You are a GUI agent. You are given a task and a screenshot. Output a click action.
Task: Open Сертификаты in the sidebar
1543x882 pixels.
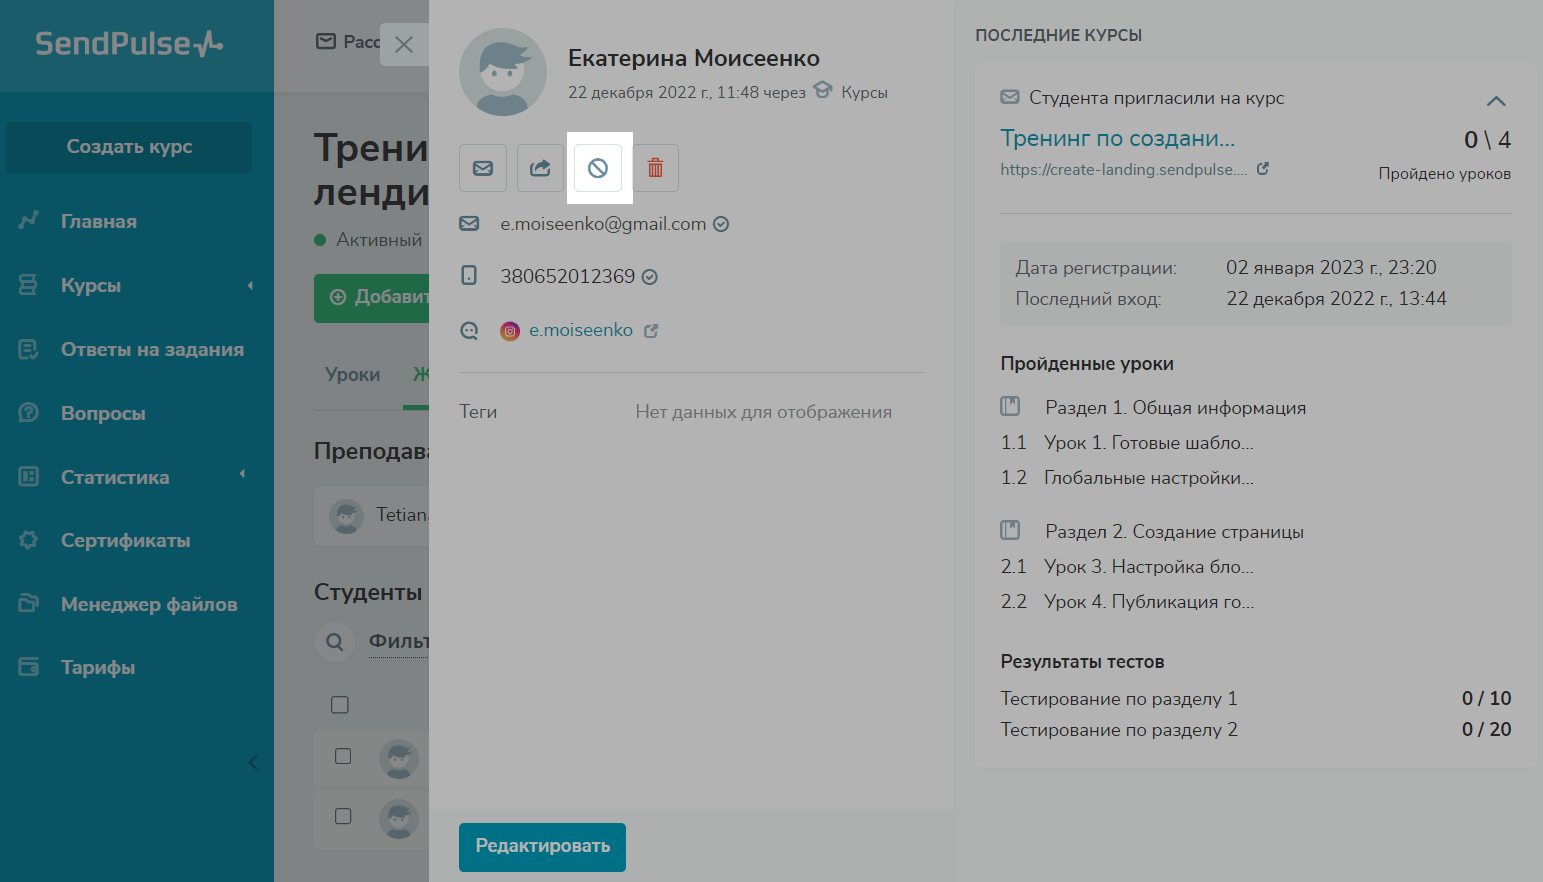pos(126,540)
